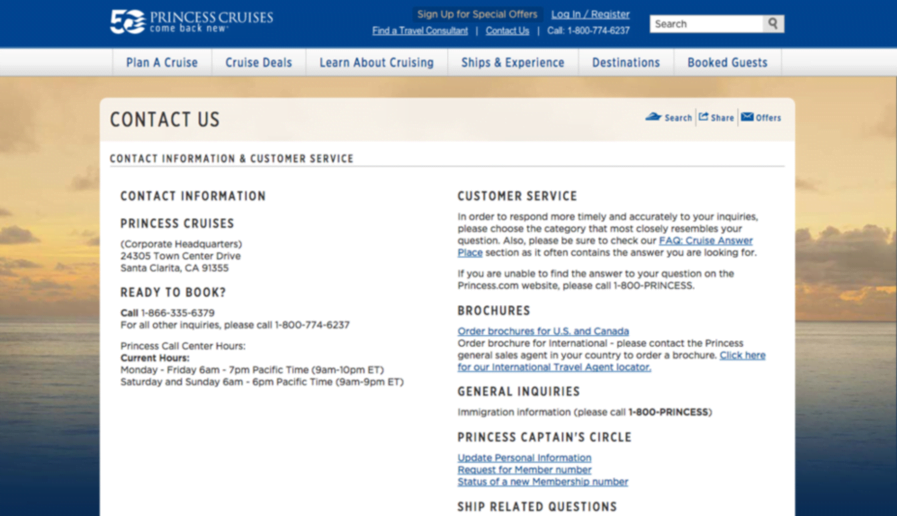Click the CUSTOMER SERVICE heading
897x516 pixels.
coord(517,196)
